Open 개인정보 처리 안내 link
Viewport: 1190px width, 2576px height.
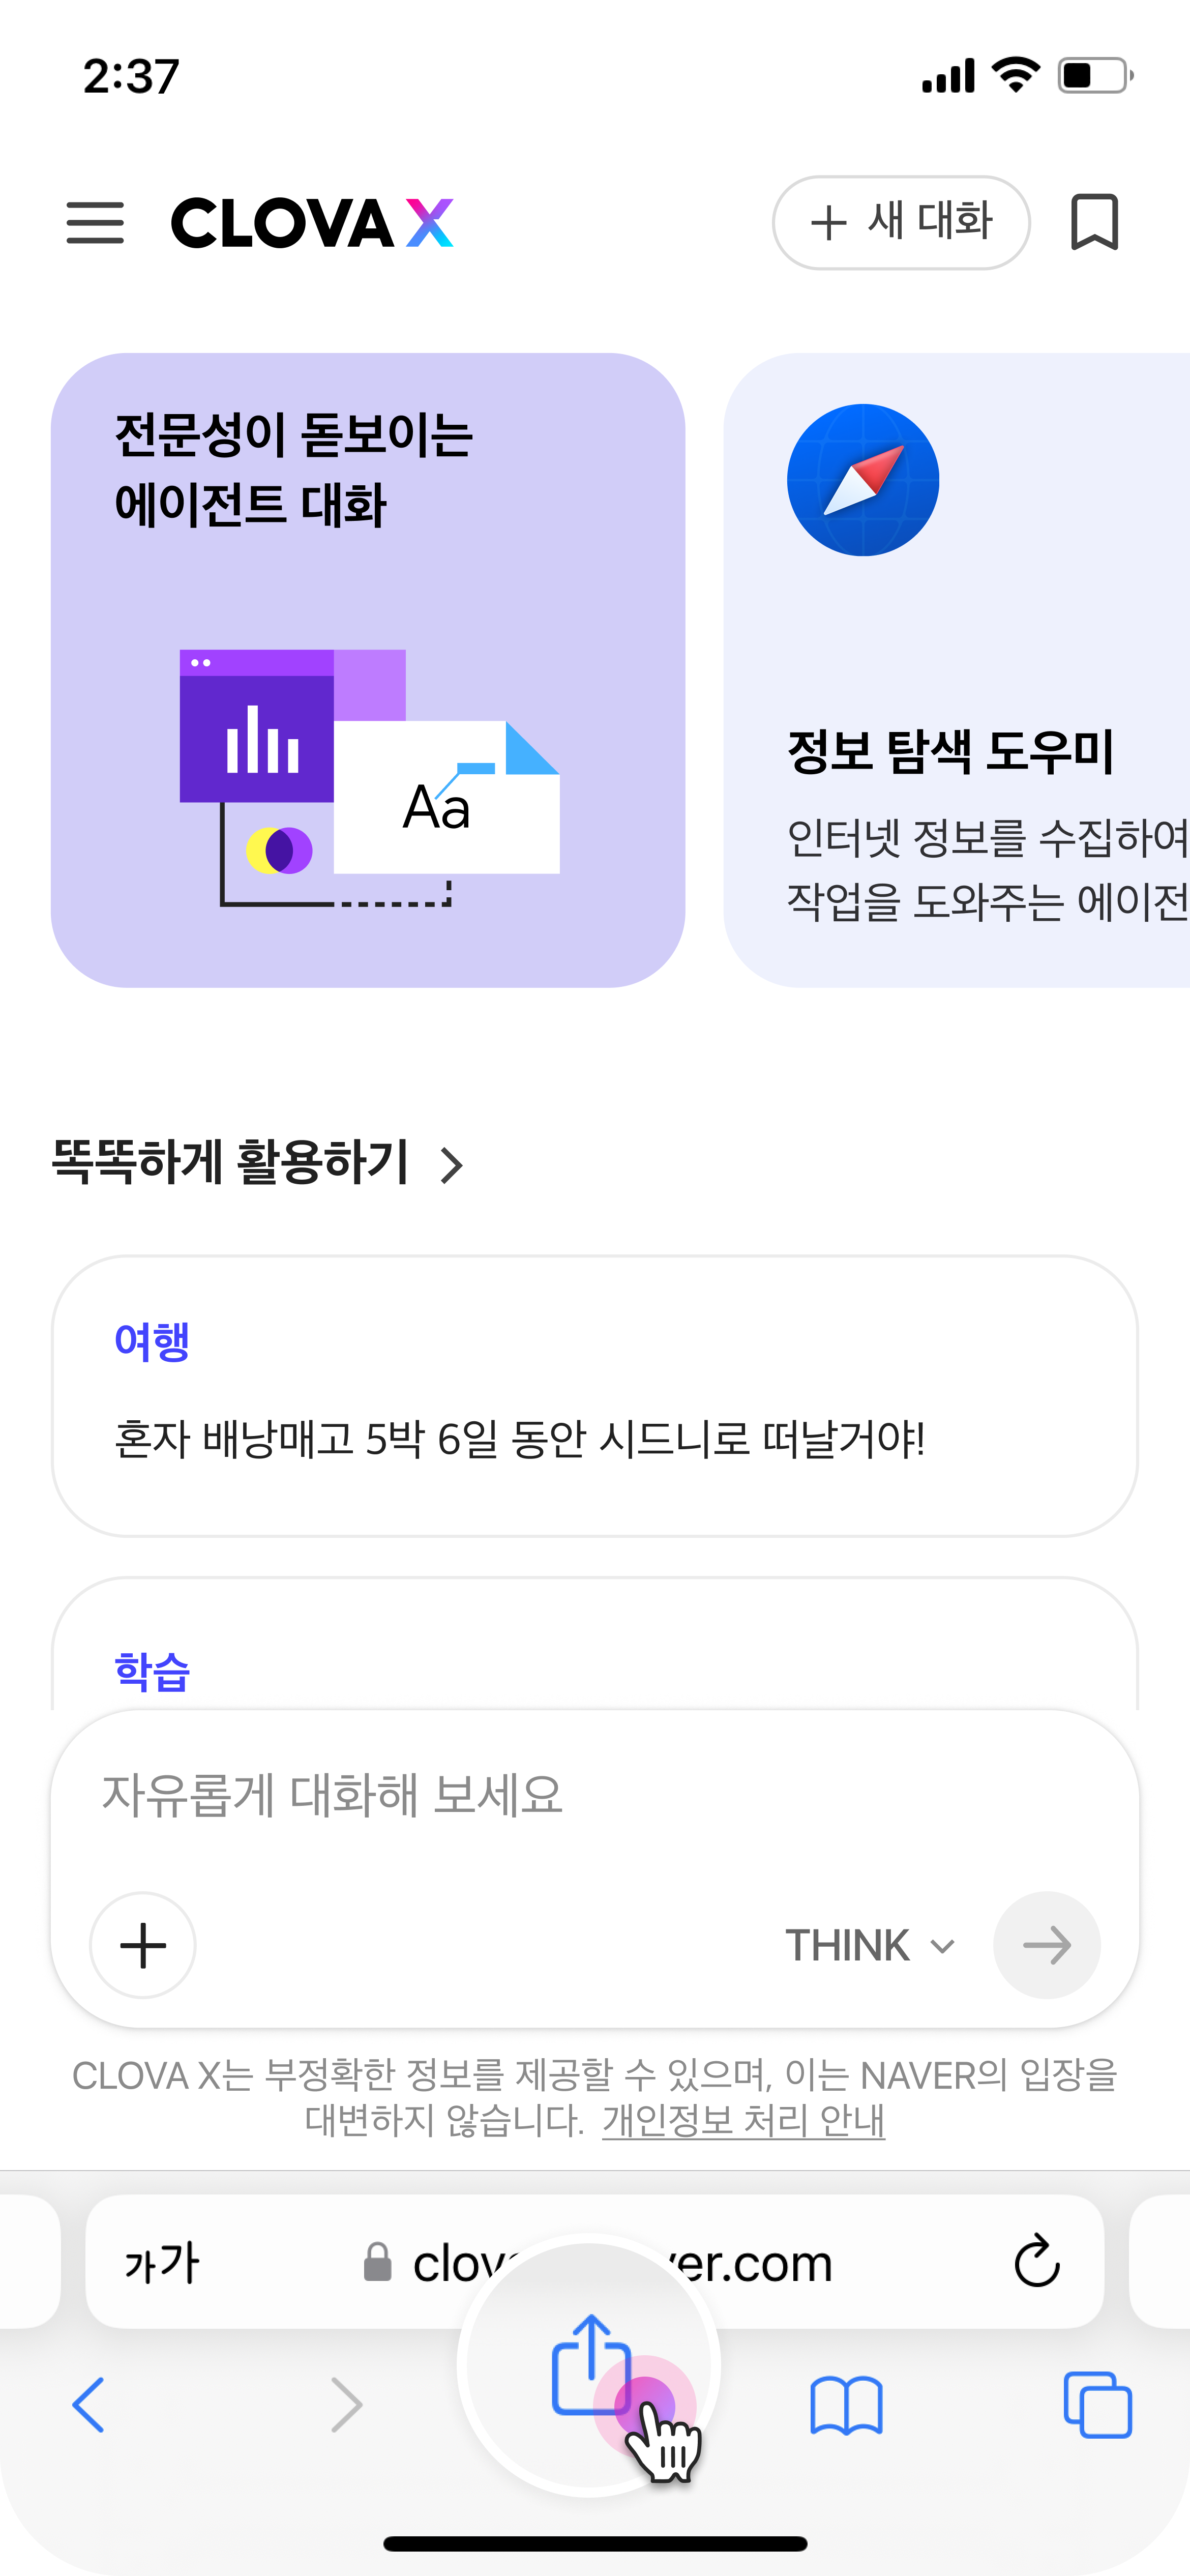click(x=743, y=2120)
